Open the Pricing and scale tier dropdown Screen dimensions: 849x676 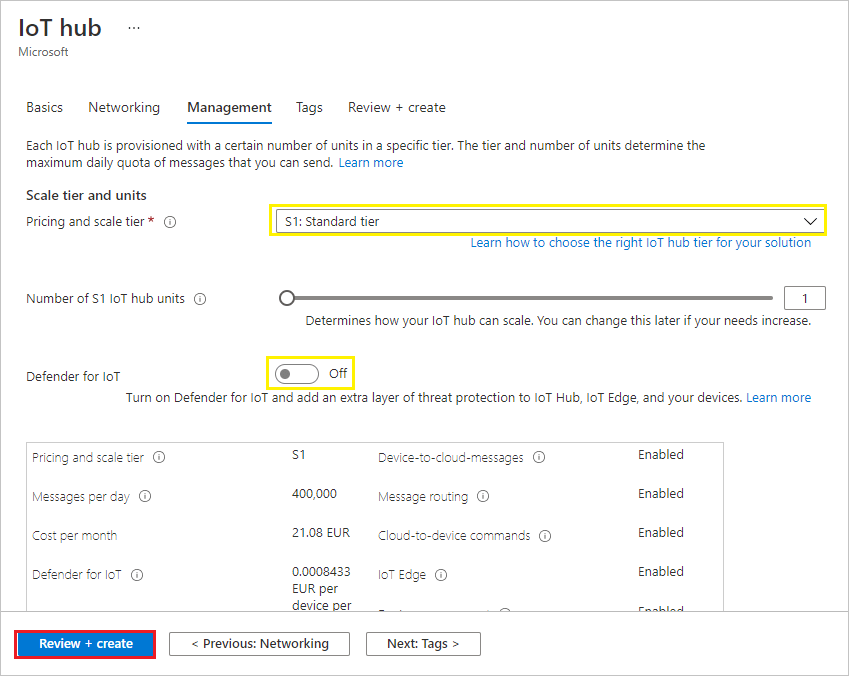pos(810,219)
